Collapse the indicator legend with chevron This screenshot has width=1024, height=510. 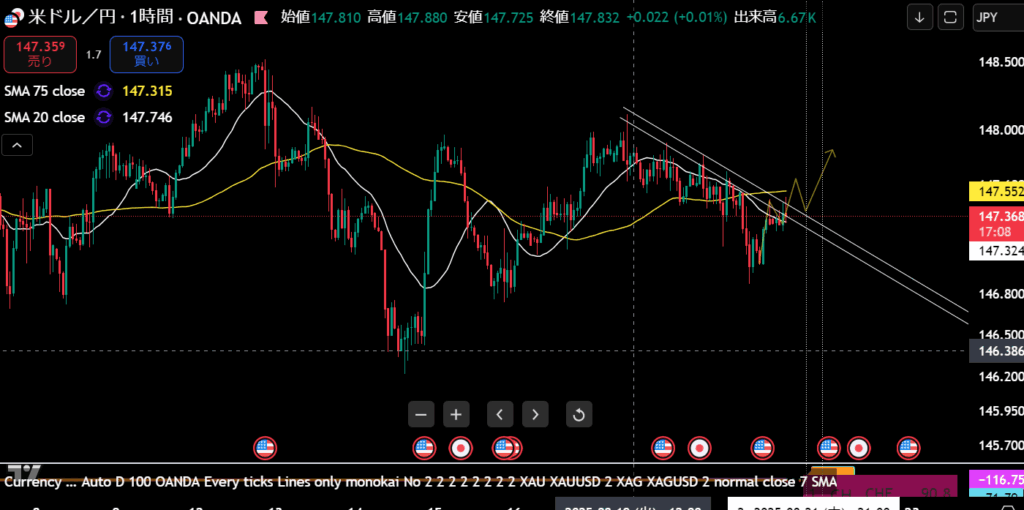tap(18, 146)
